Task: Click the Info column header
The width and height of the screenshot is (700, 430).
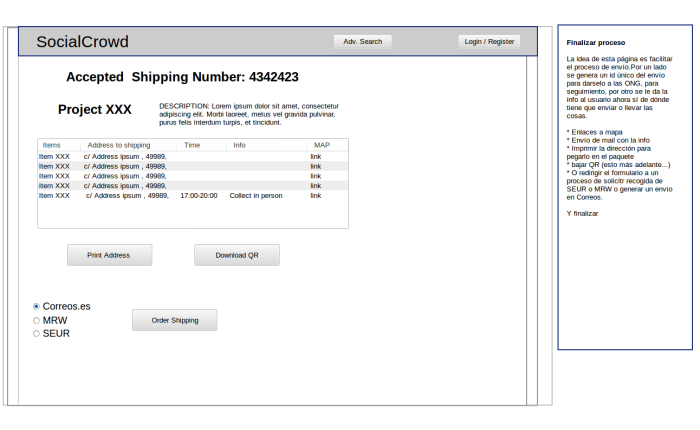Action: click(x=239, y=145)
